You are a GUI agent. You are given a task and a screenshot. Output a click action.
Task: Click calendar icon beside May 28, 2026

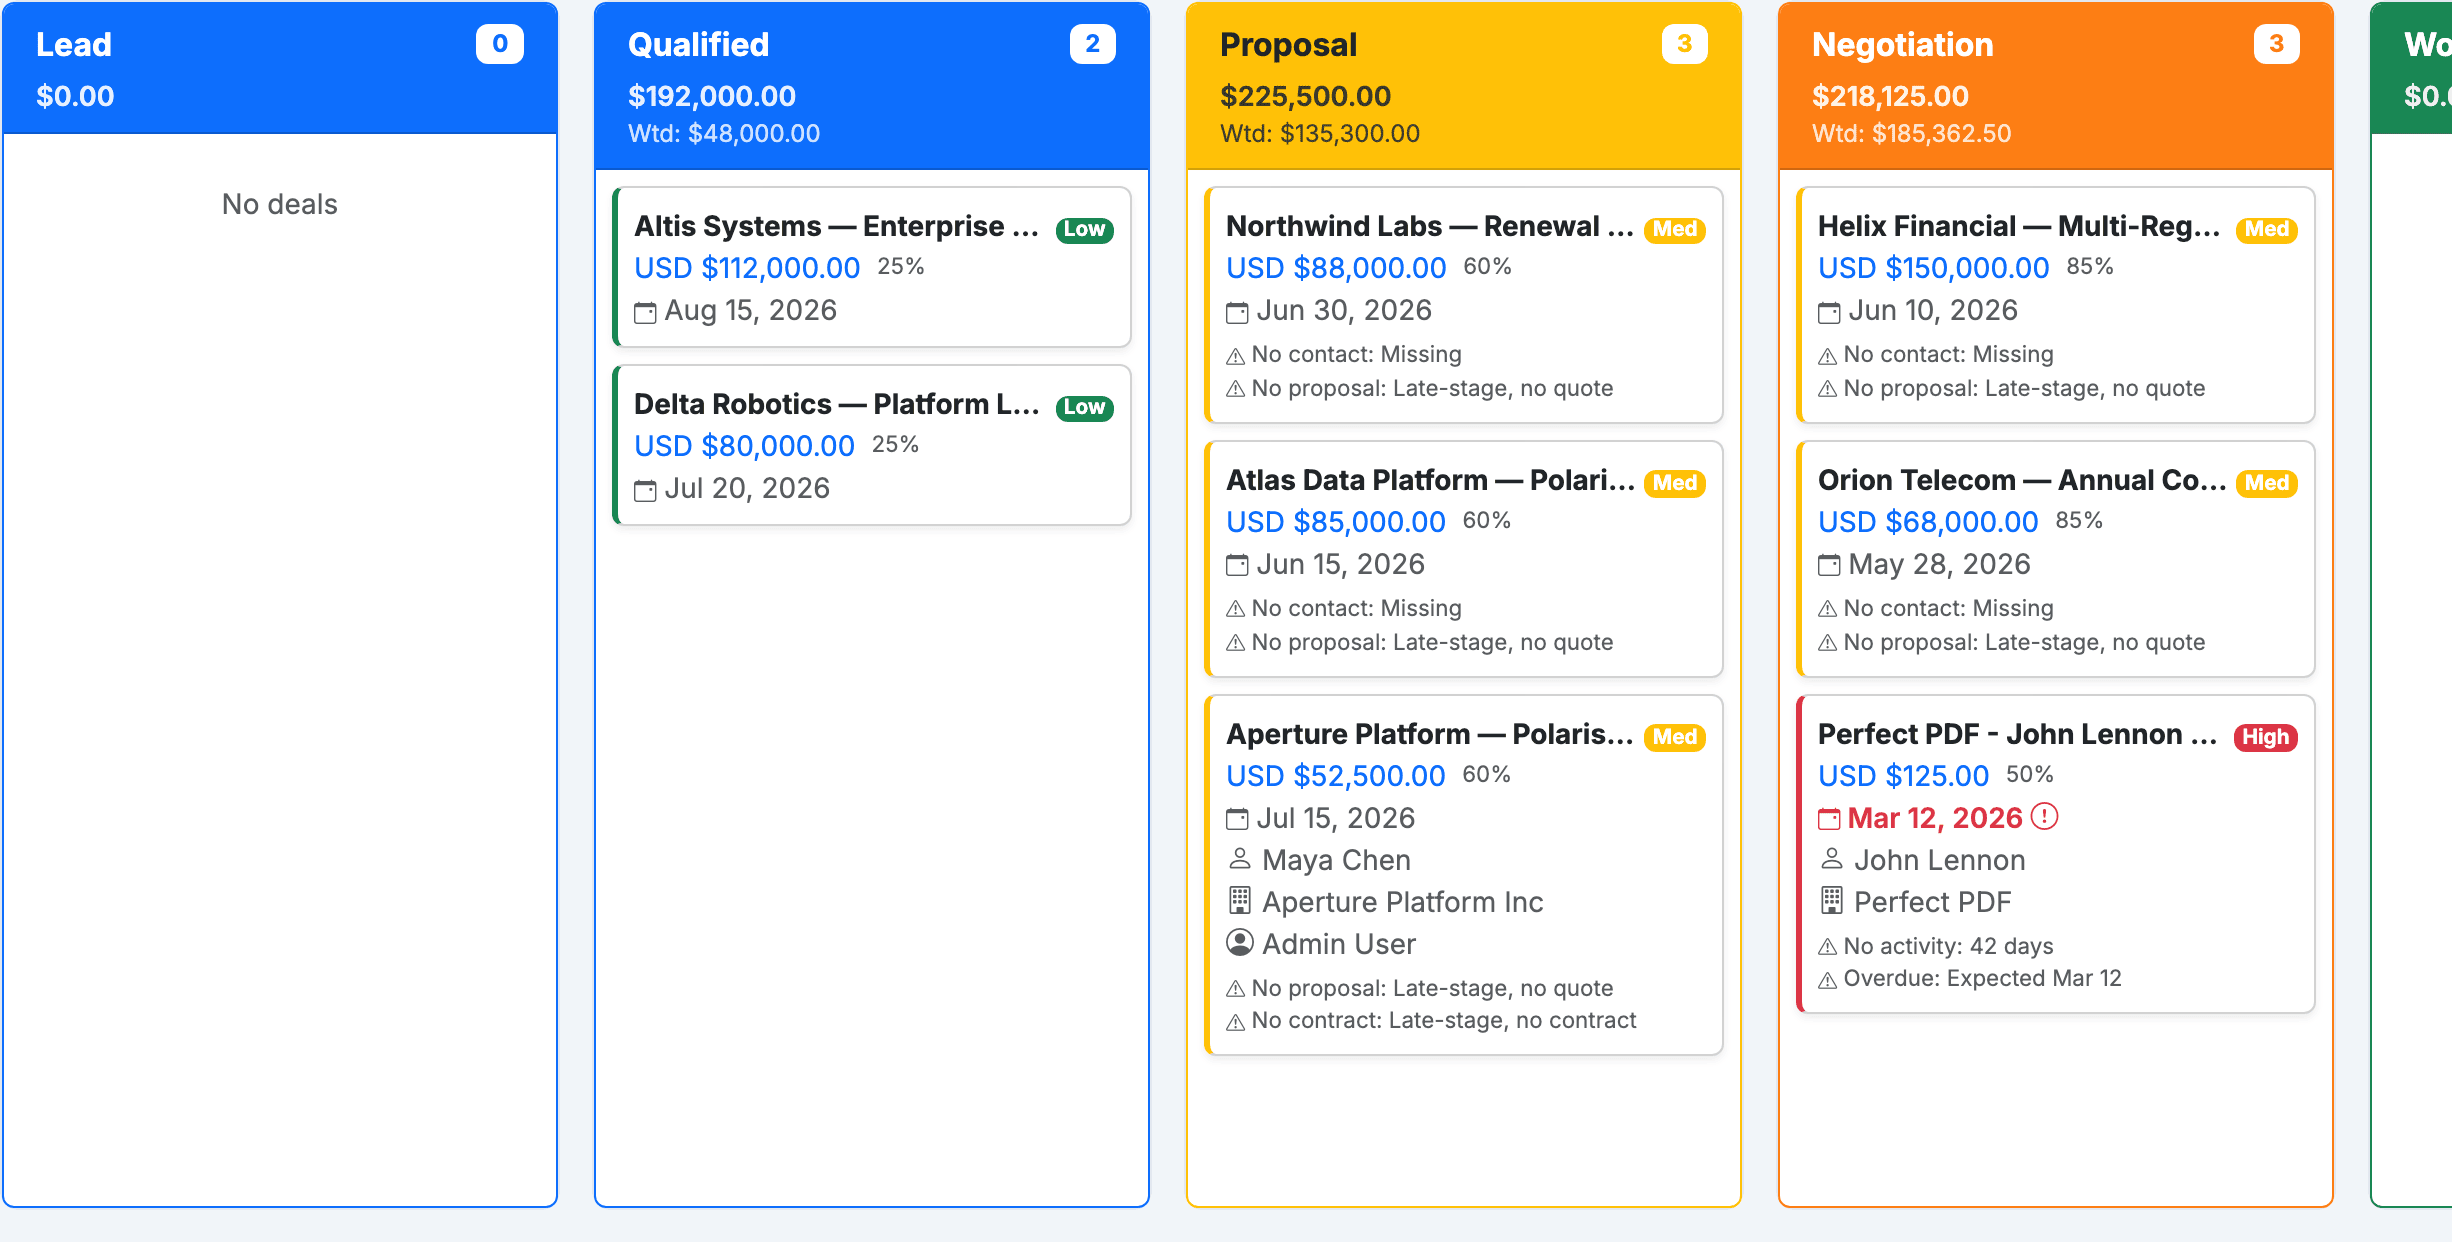pos(1829,566)
